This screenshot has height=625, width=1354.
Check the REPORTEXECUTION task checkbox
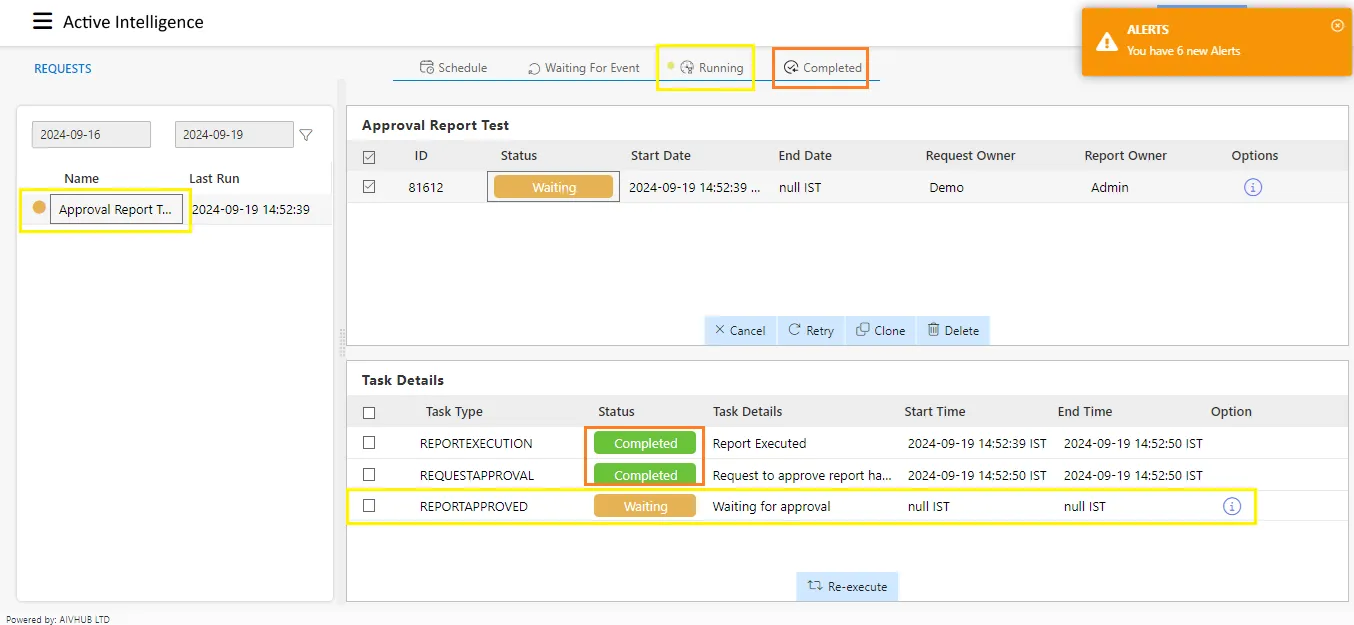coord(369,443)
